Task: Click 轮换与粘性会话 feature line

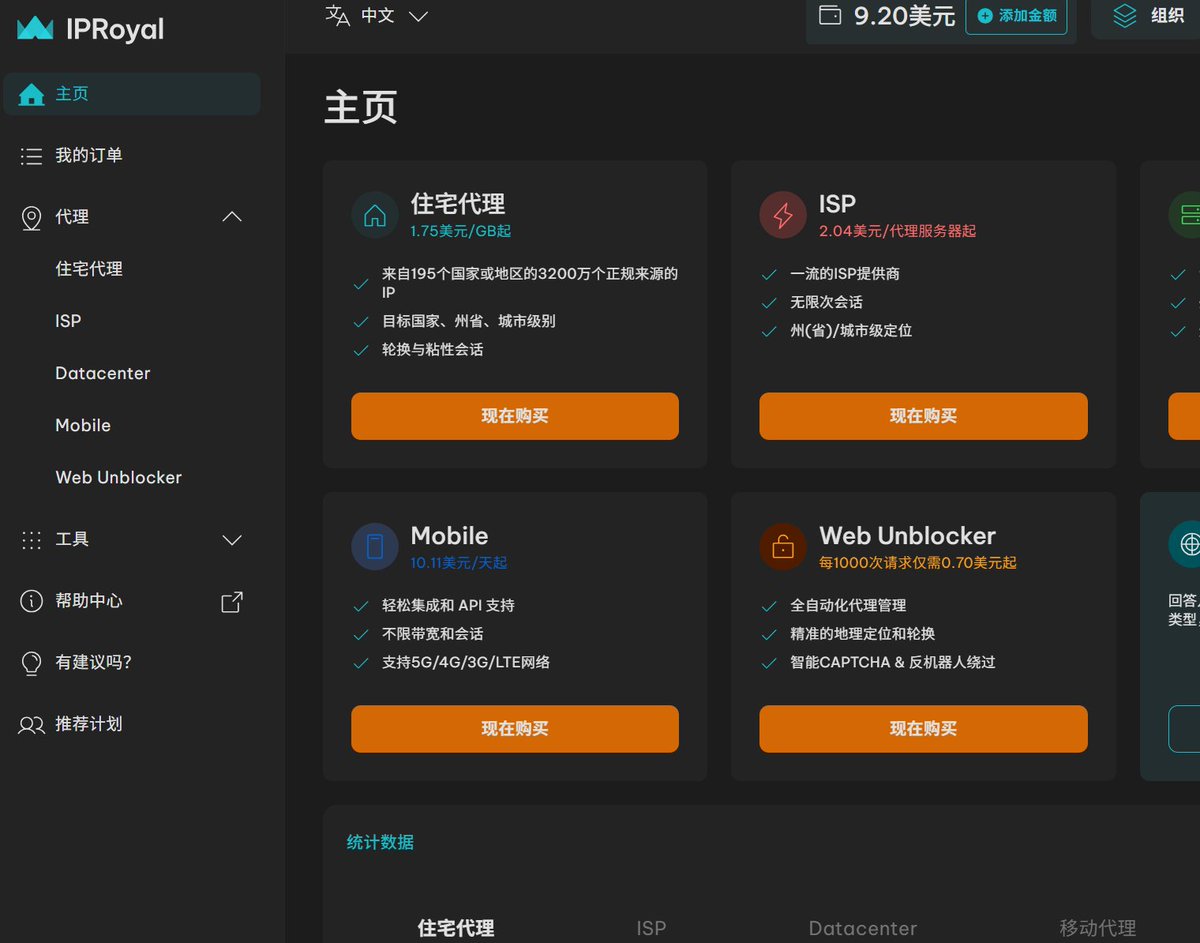Action: (433, 350)
